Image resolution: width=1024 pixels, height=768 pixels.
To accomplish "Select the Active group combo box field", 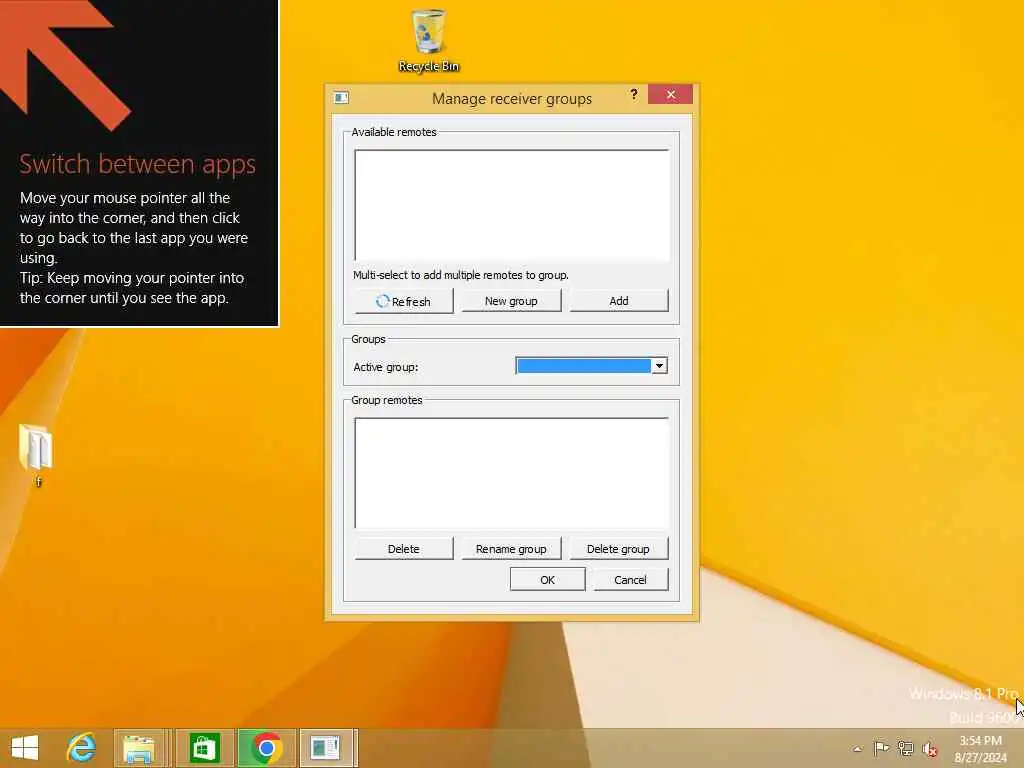I will click(591, 366).
